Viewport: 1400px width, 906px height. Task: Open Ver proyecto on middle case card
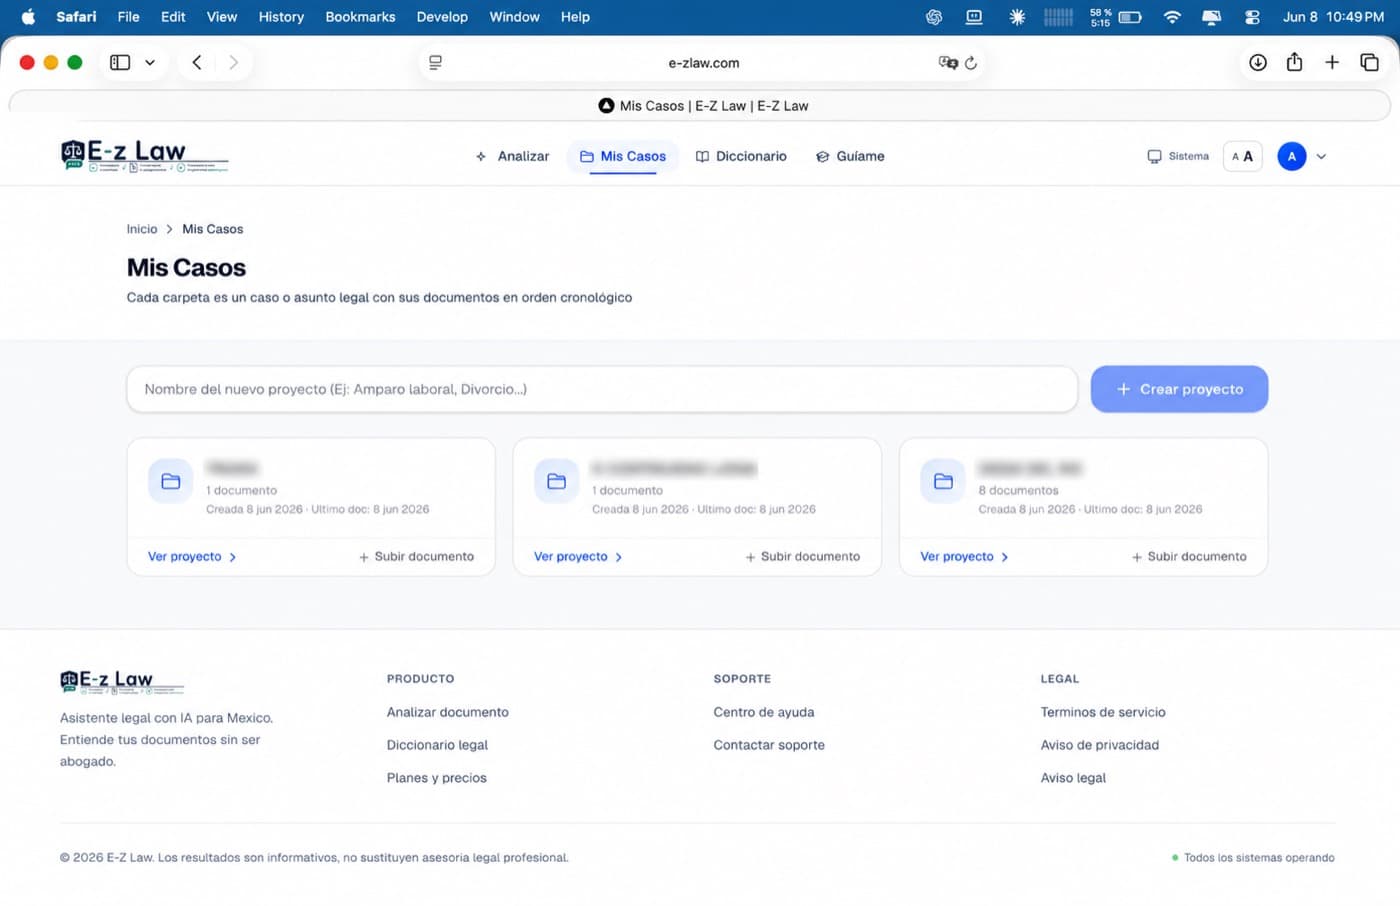[x=578, y=556]
